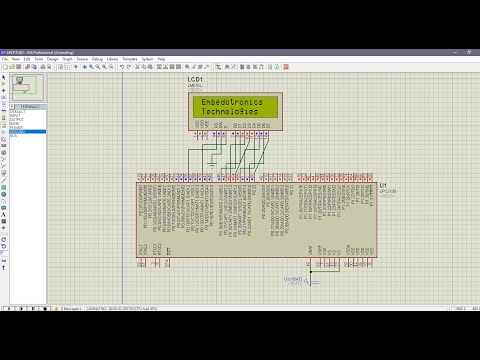This screenshot has height=360, width=480.
Task: Select the Selection Mode arrow tool
Action: coord(4,77)
